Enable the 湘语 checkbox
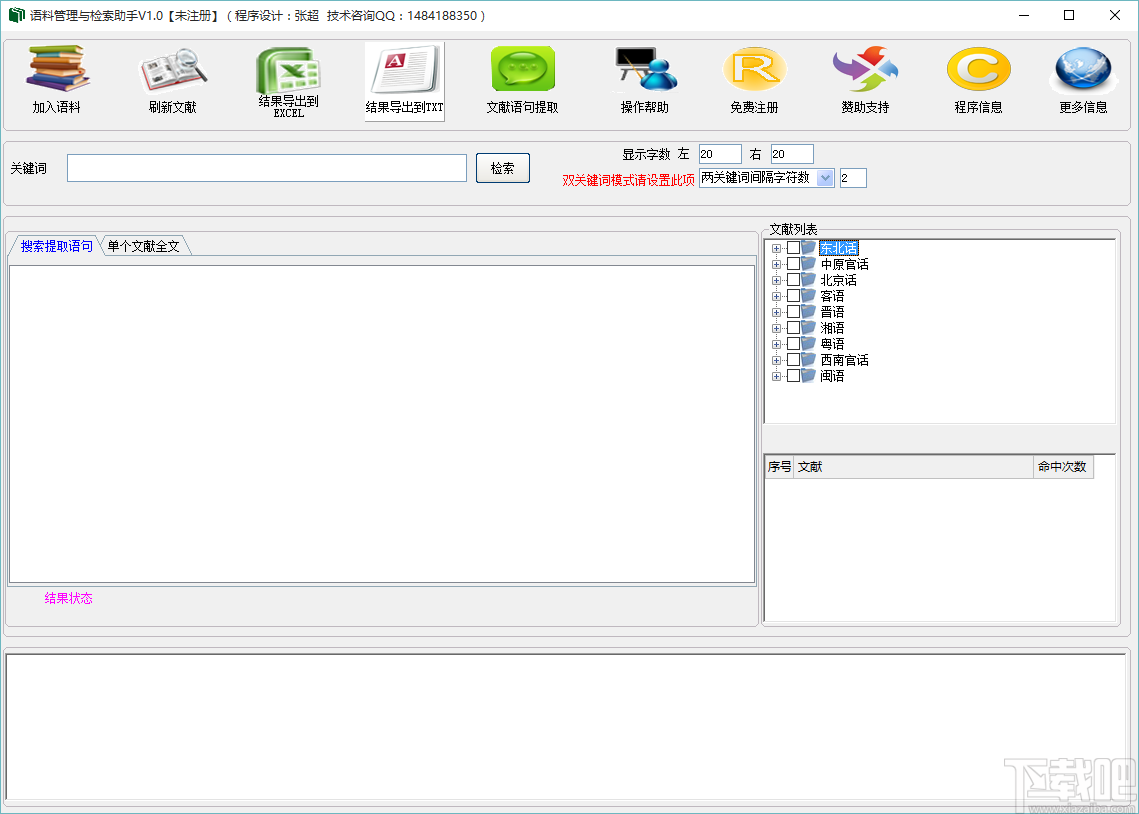This screenshot has height=814, width=1139. pos(794,327)
